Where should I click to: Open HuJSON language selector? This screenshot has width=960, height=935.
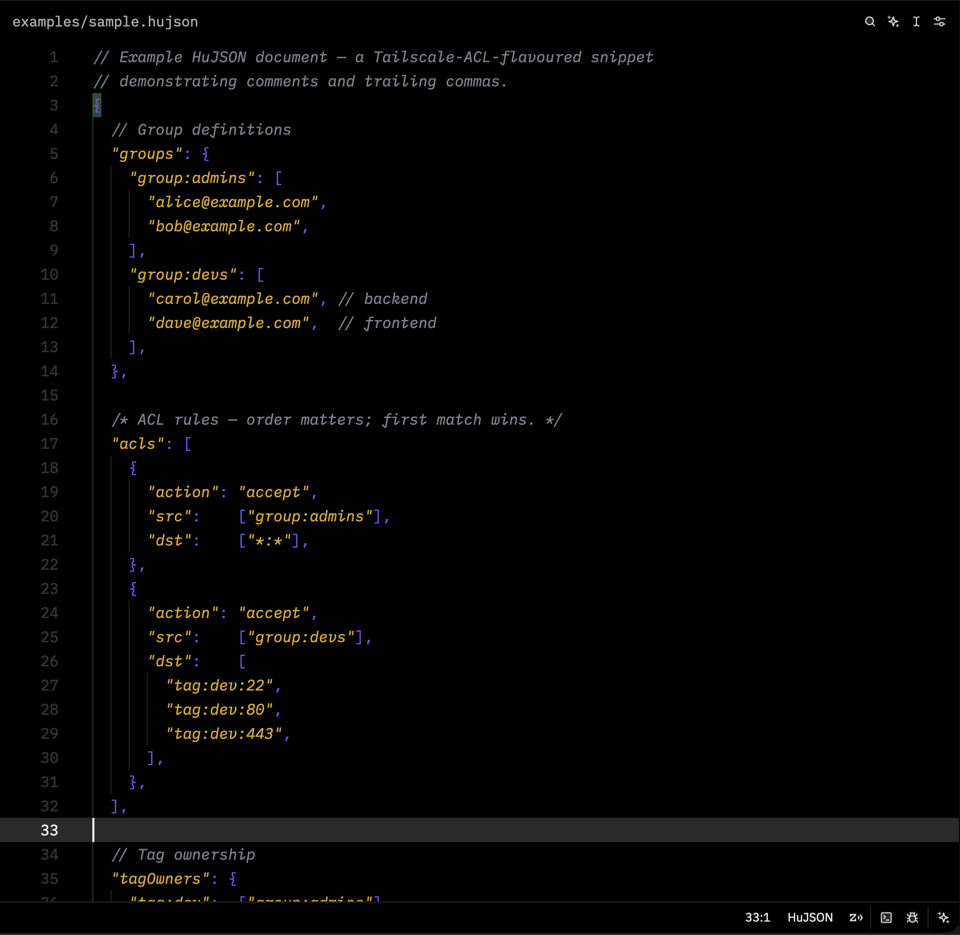point(809,917)
